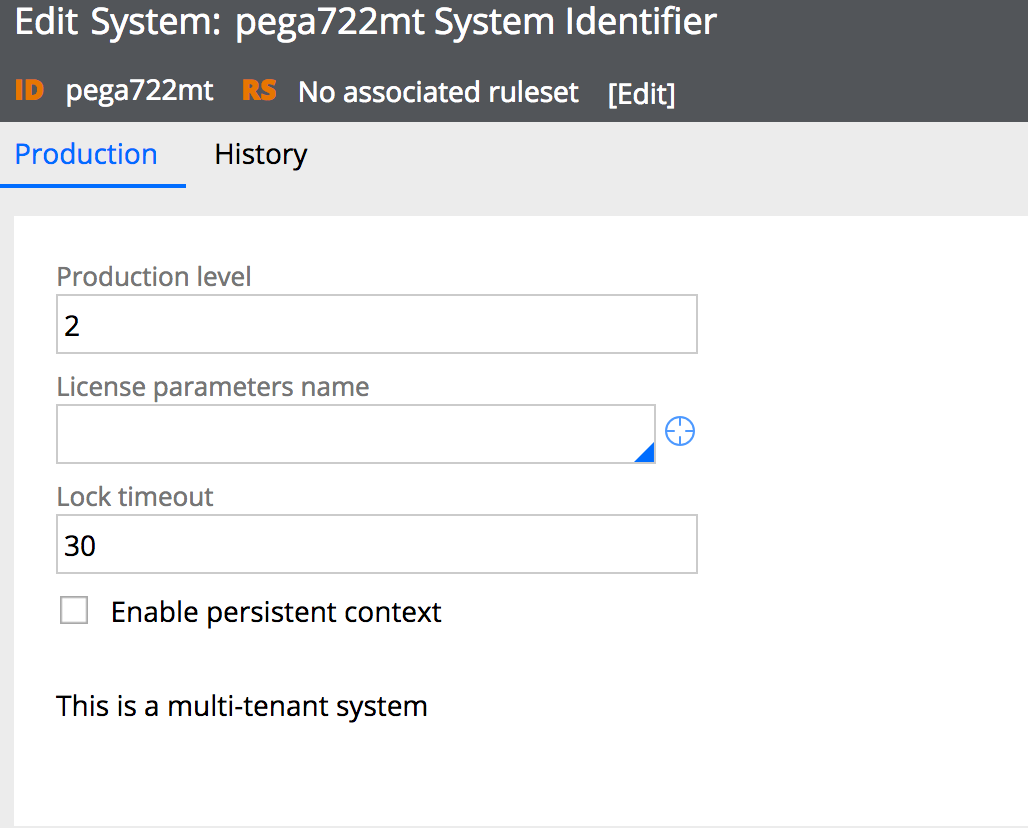
Task: Click the 'Production level' label
Action: pos(154,277)
